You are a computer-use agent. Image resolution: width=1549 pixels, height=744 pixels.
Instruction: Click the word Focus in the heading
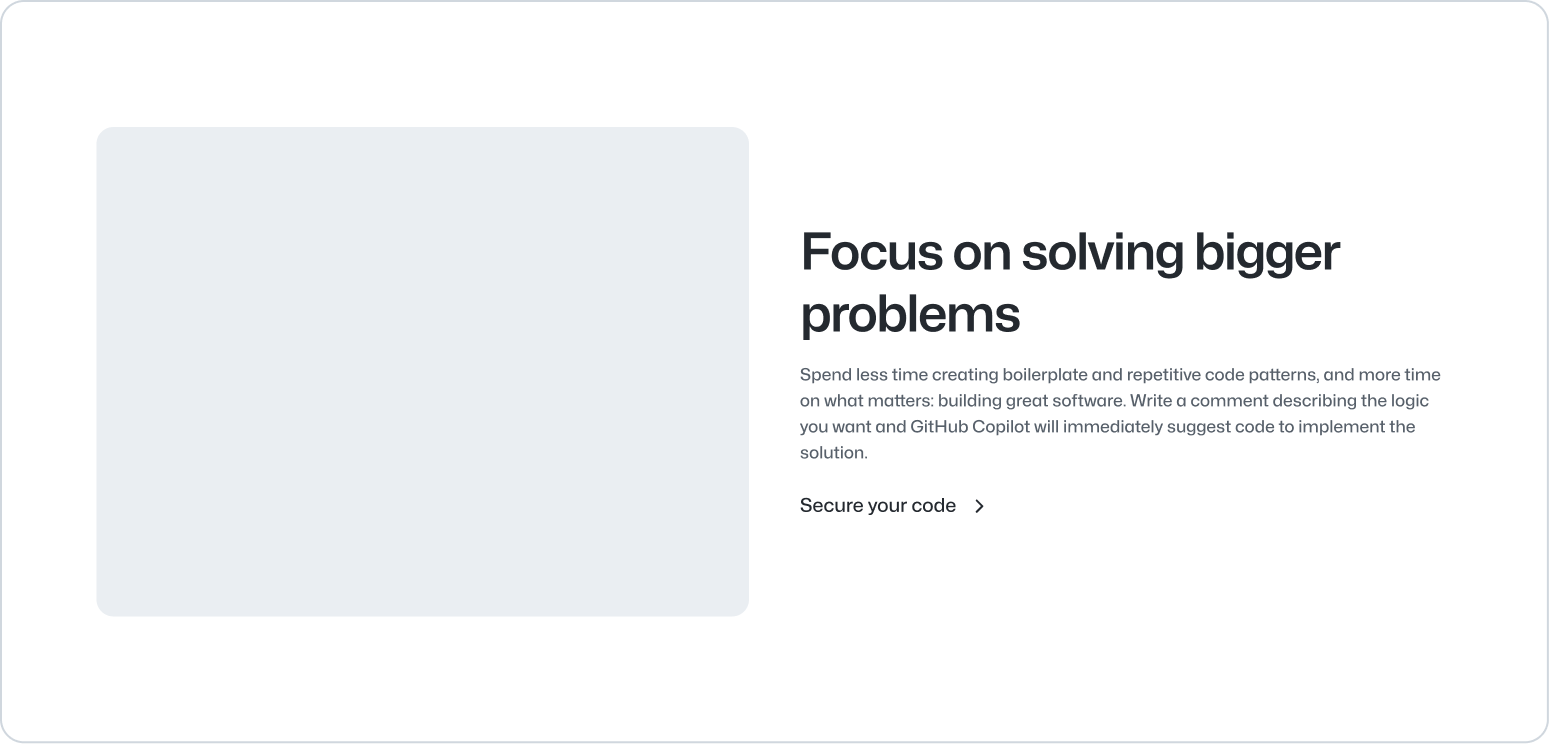point(871,252)
